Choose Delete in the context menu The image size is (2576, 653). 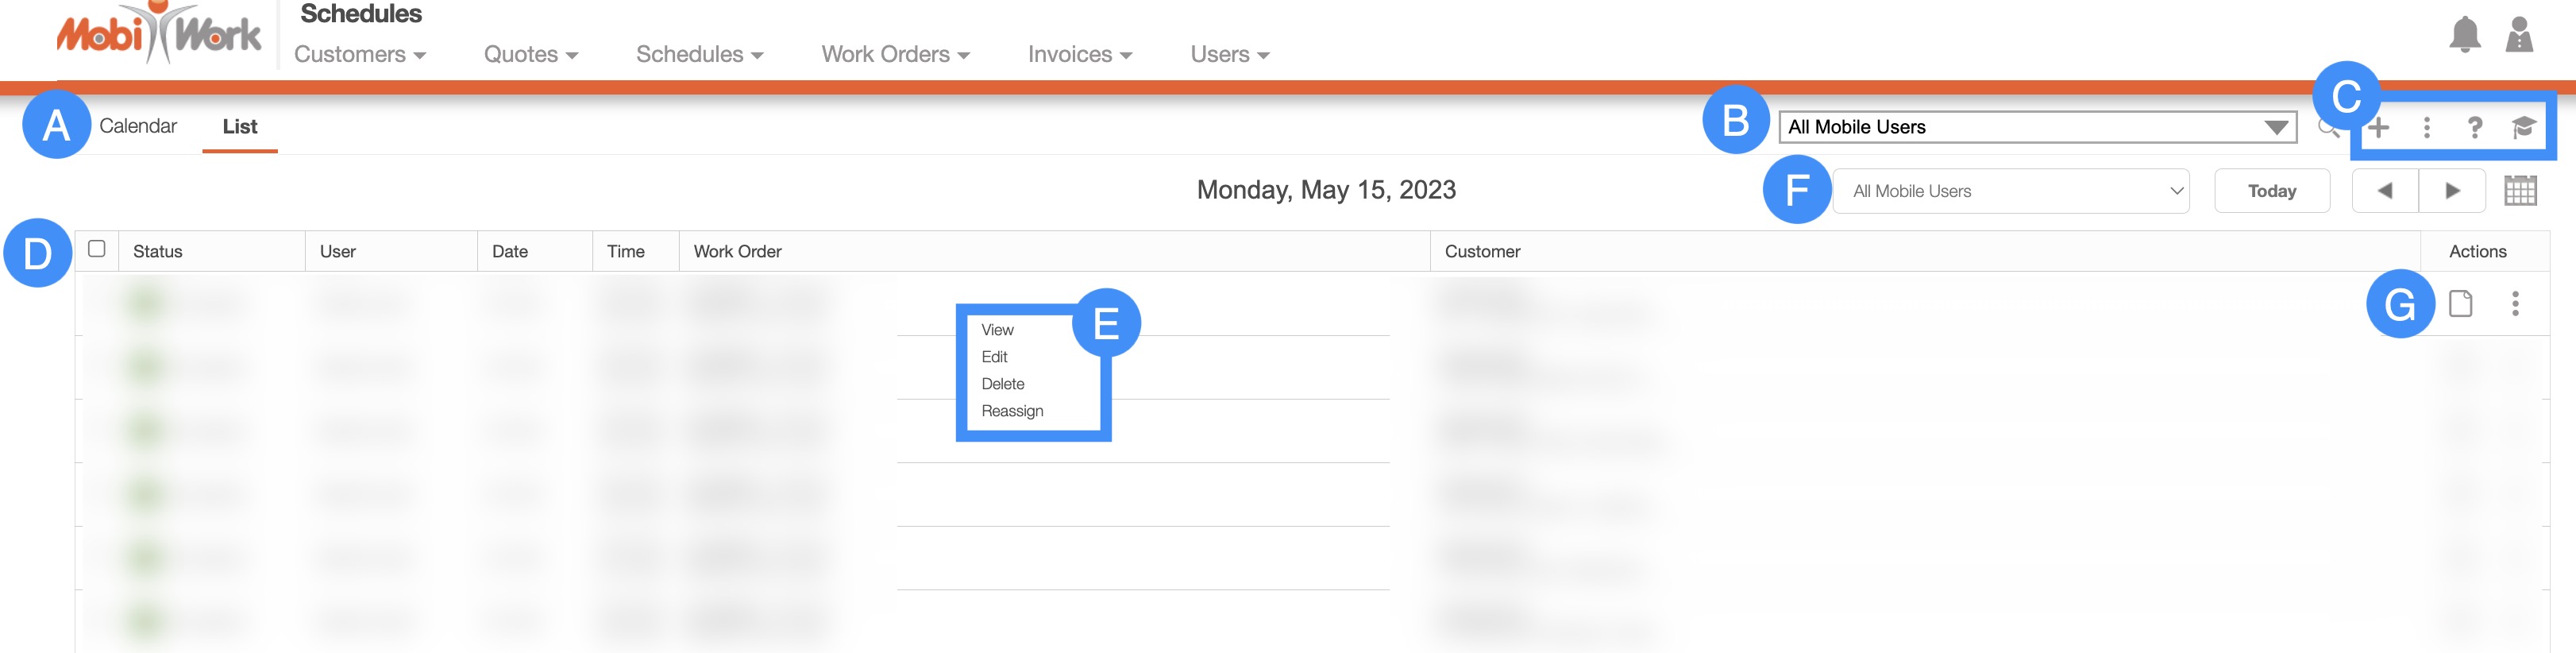[1002, 384]
